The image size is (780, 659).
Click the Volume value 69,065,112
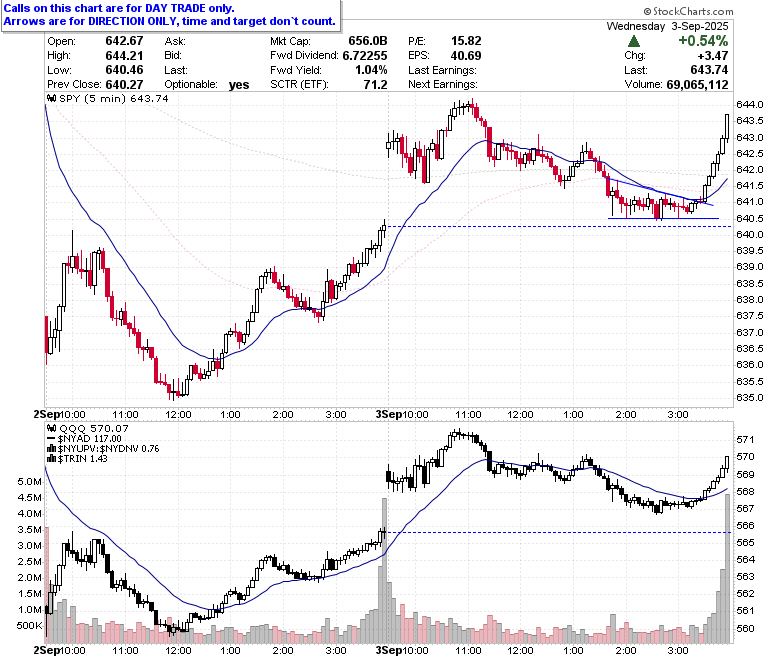697,85
